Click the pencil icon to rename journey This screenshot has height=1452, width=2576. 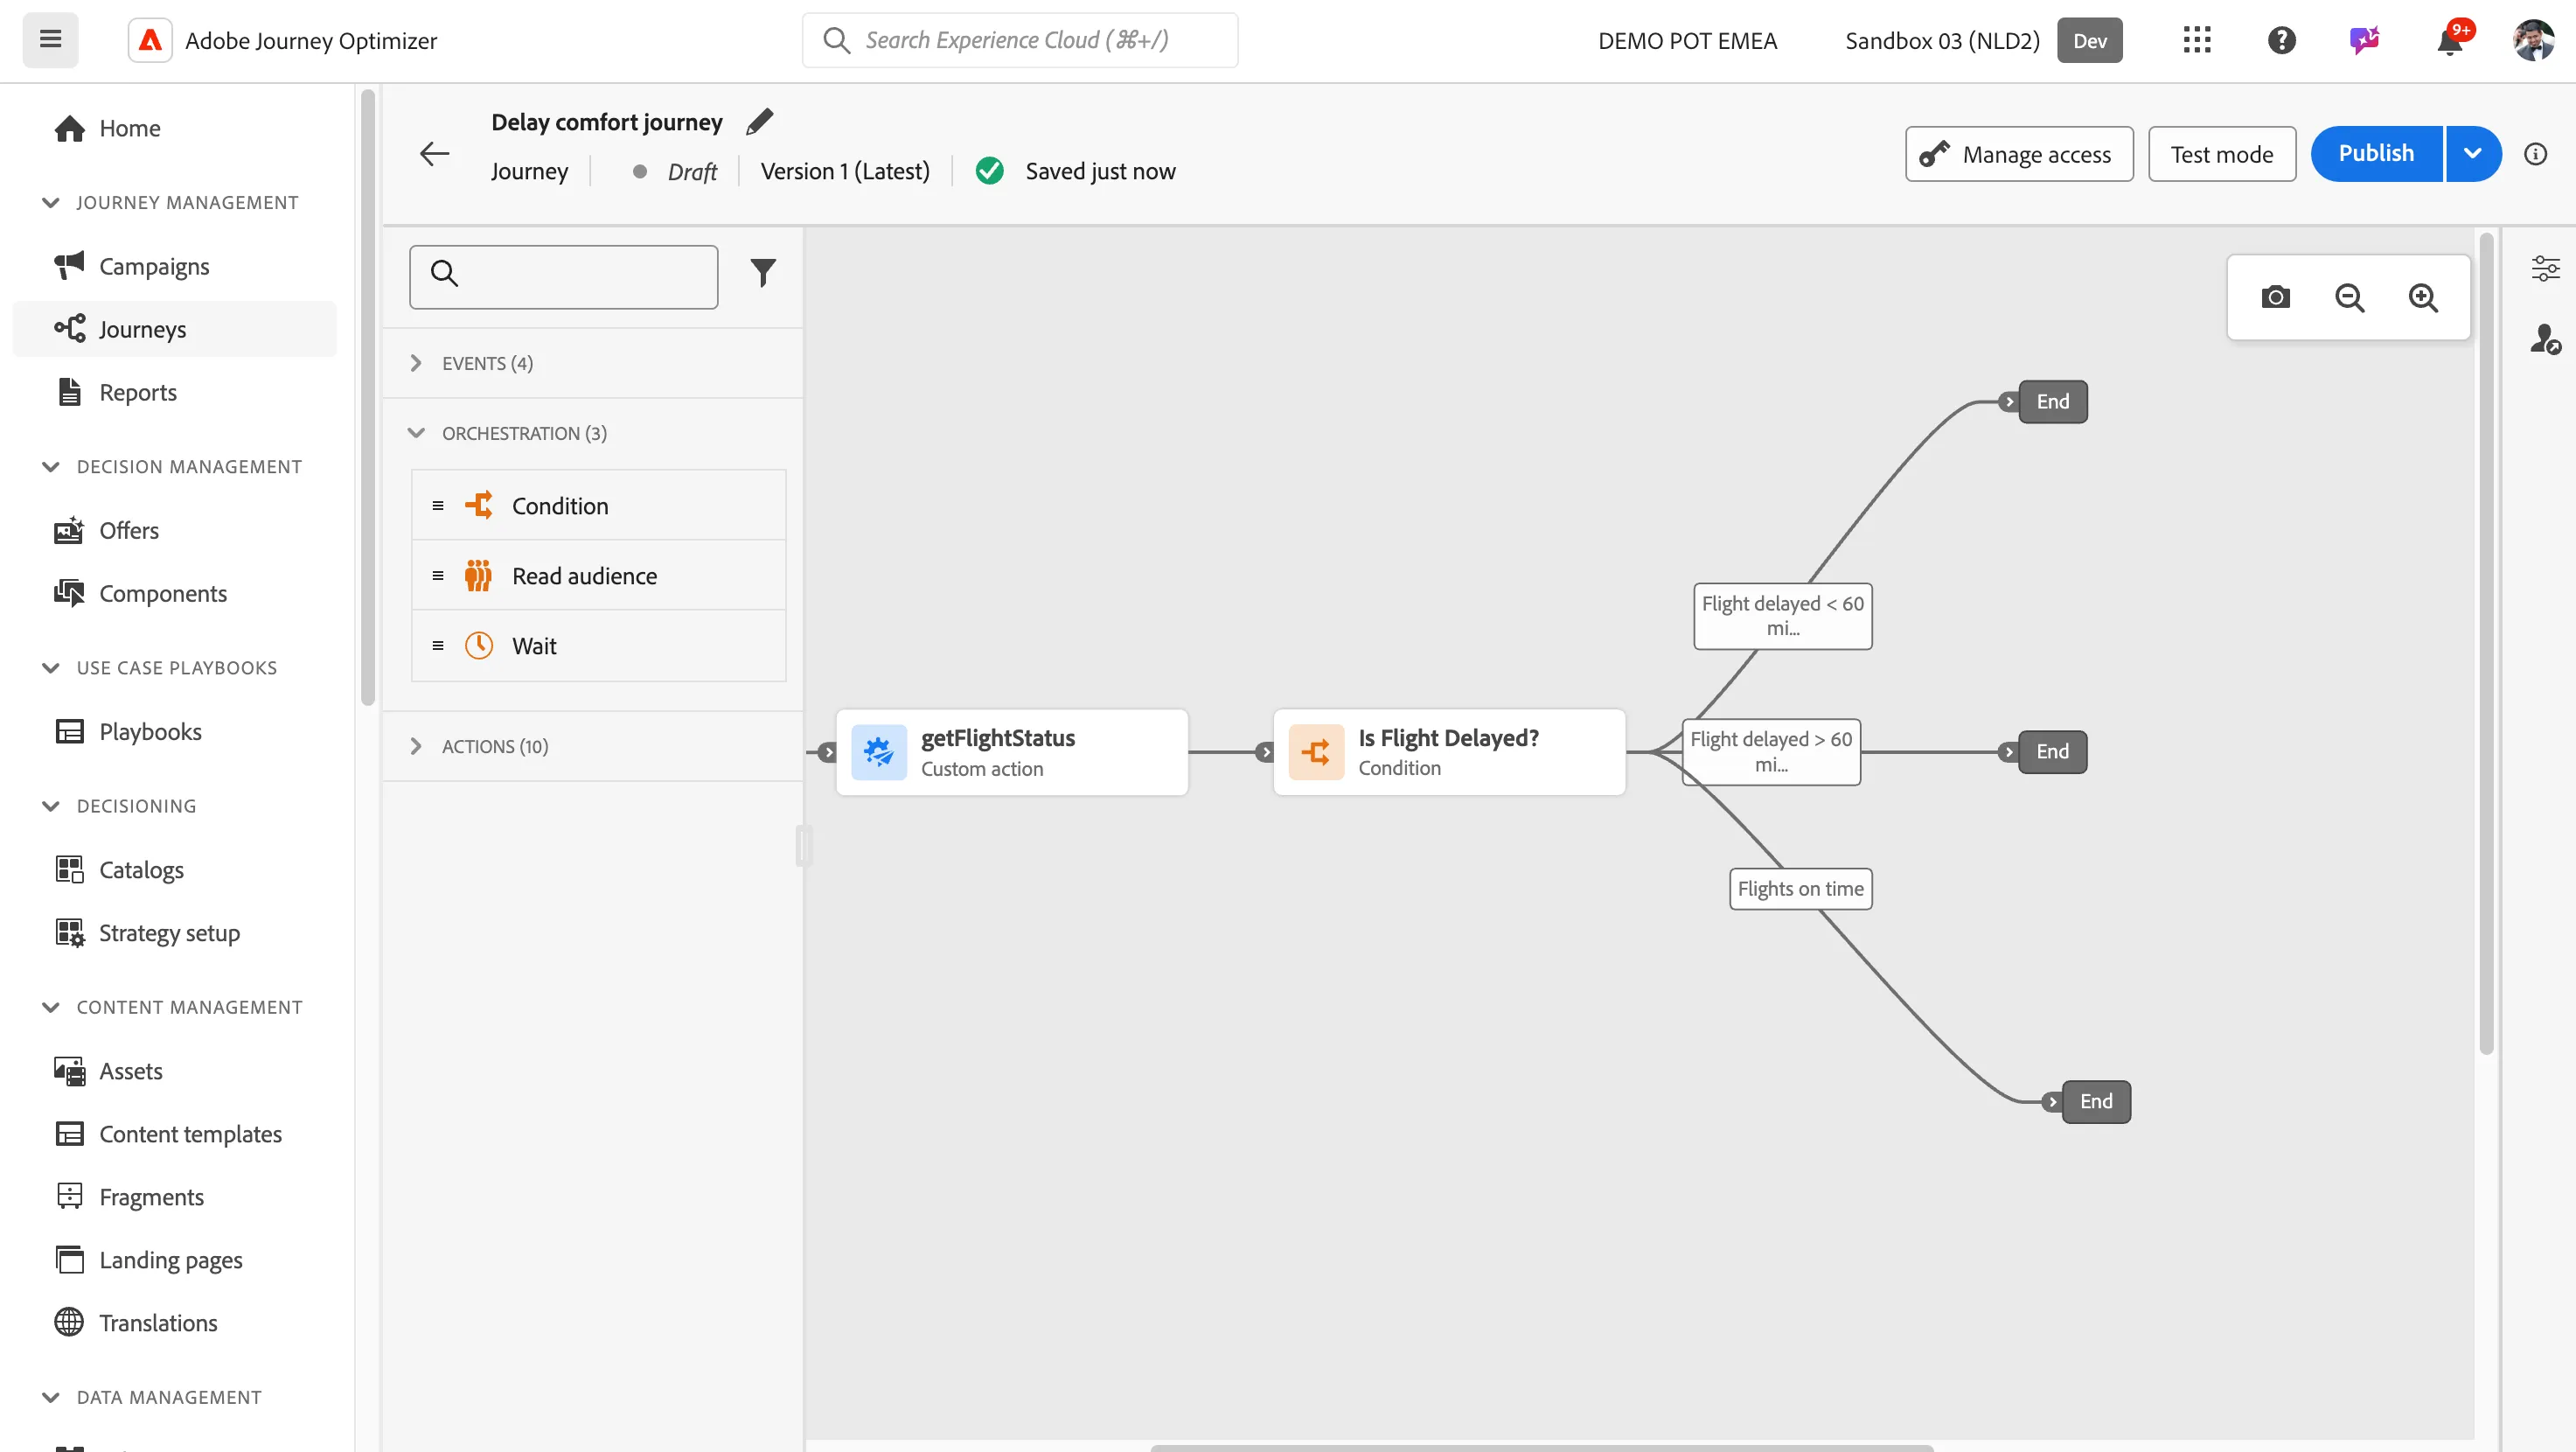pos(759,121)
